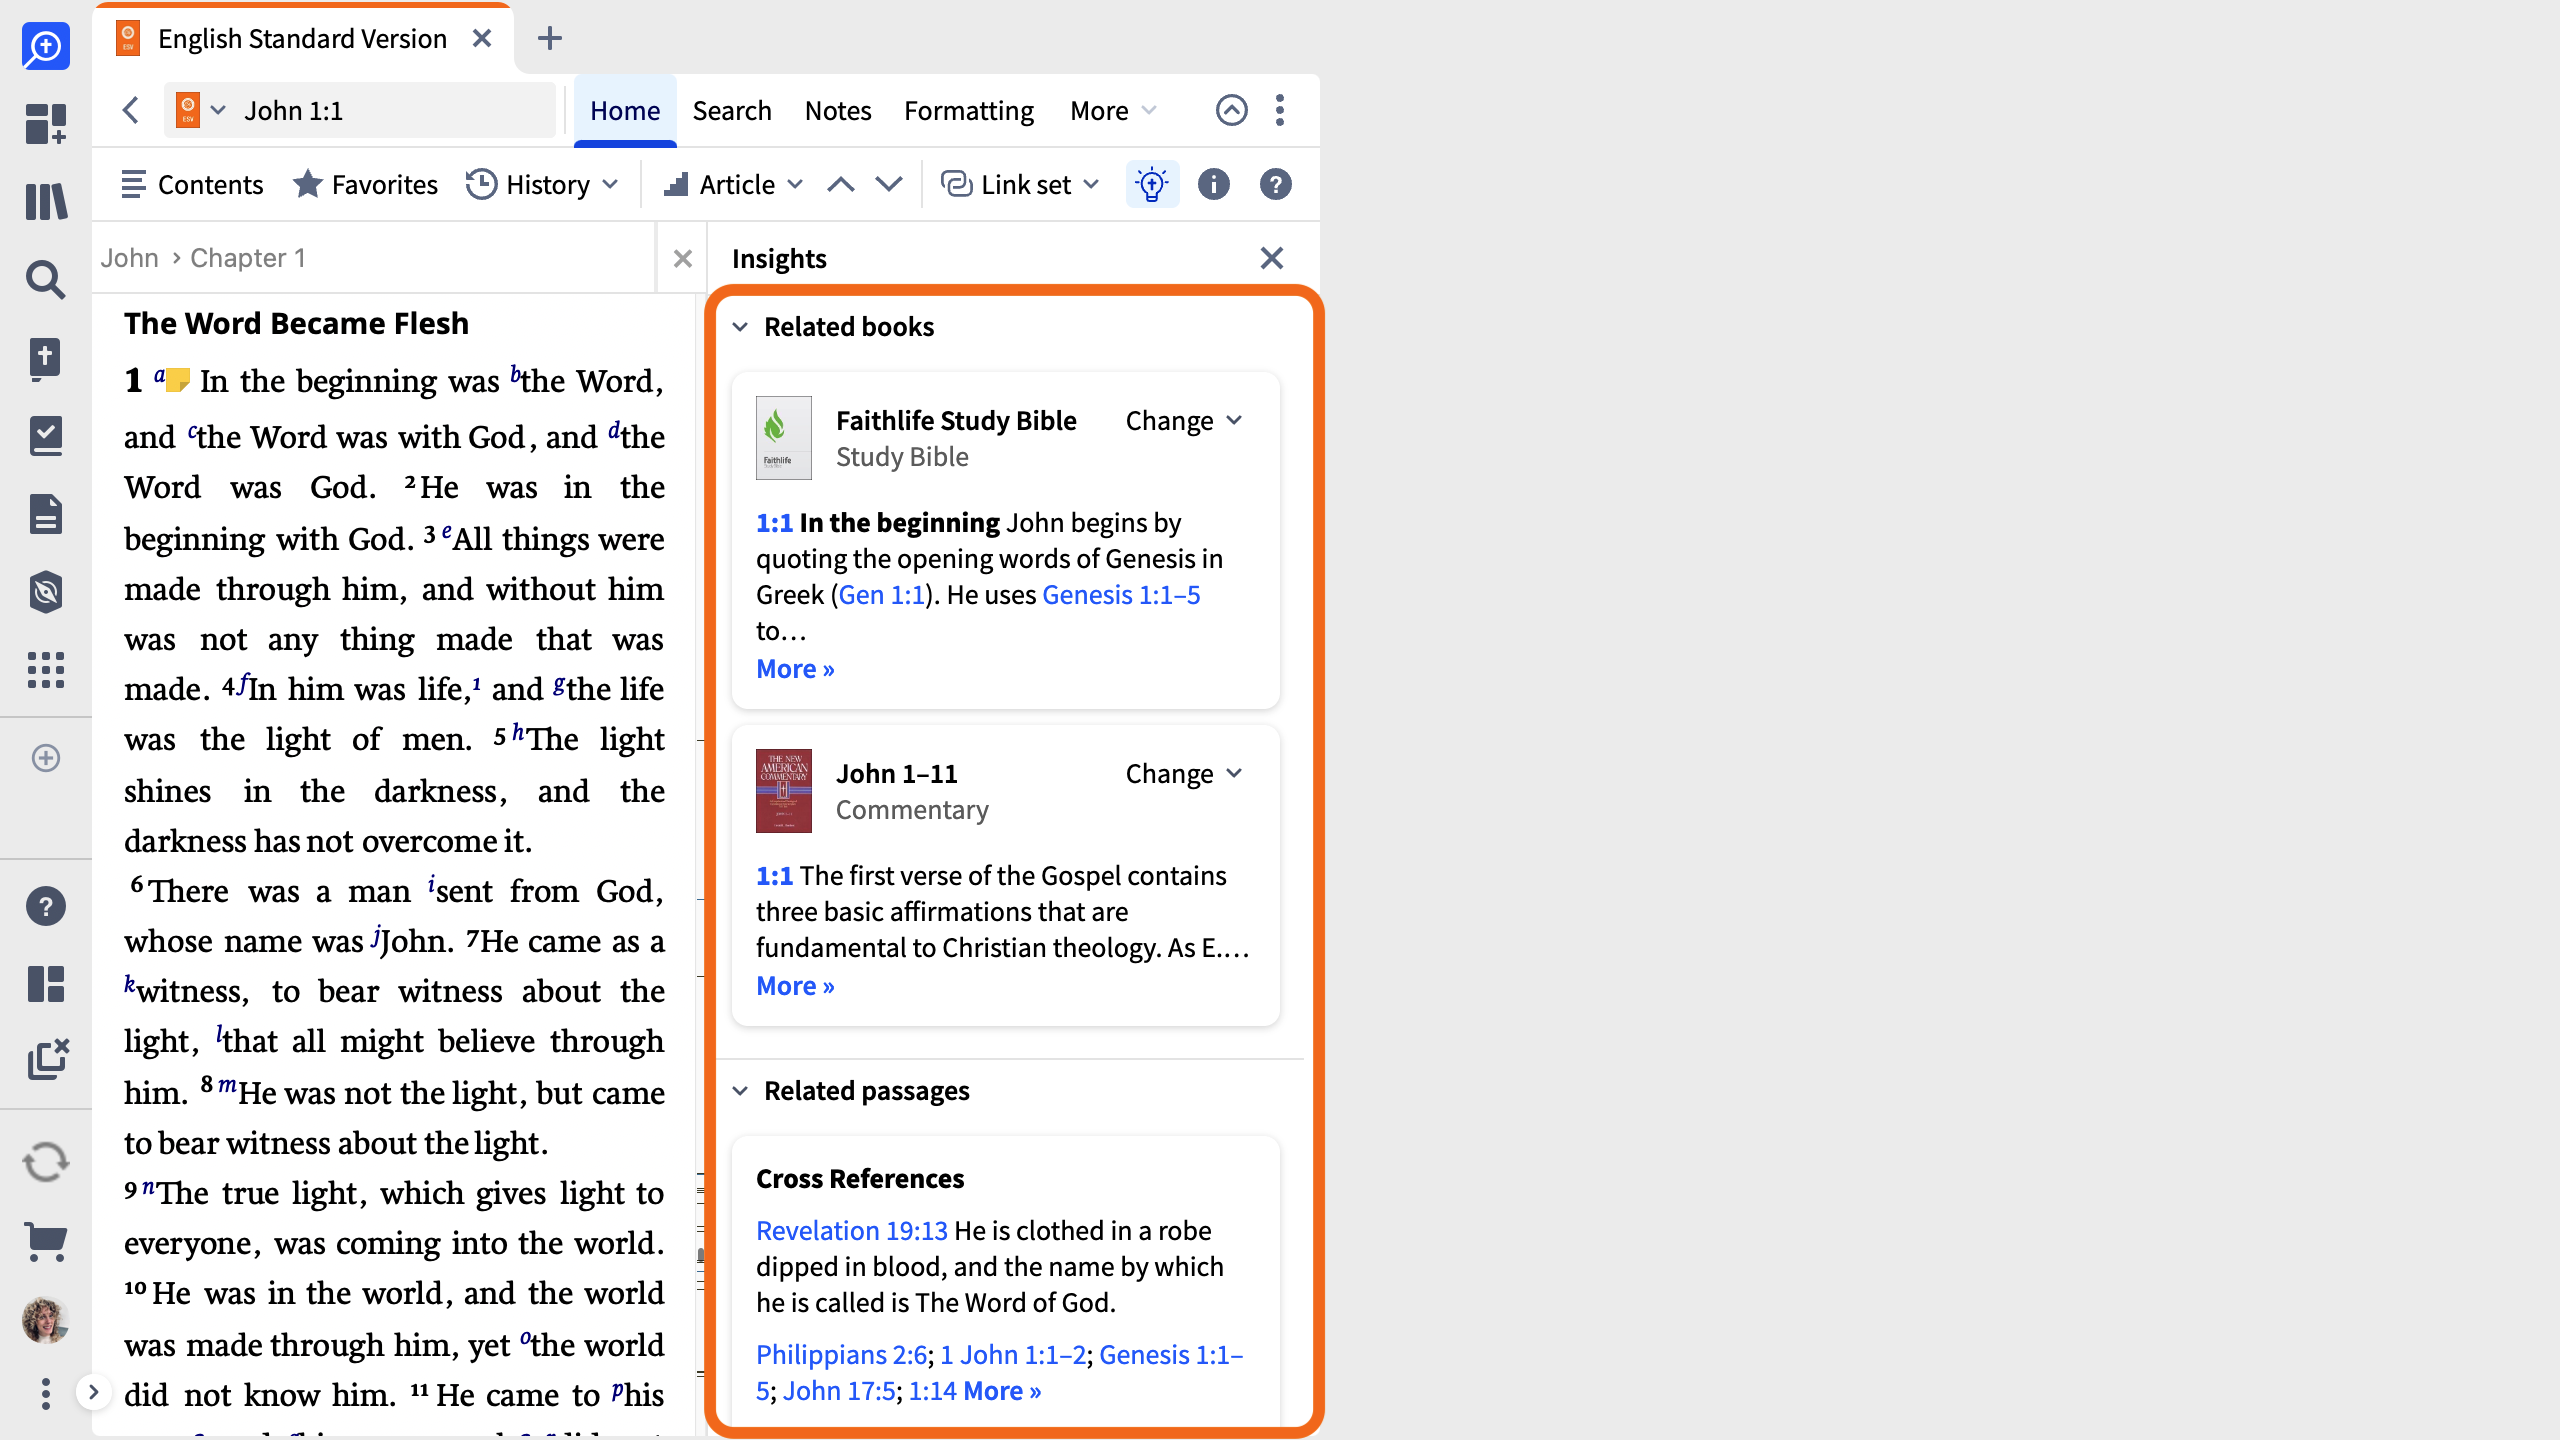This screenshot has height=1440, width=2560.
Task: Change the John 1–11 commentary resource
Action: click(x=1185, y=774)
